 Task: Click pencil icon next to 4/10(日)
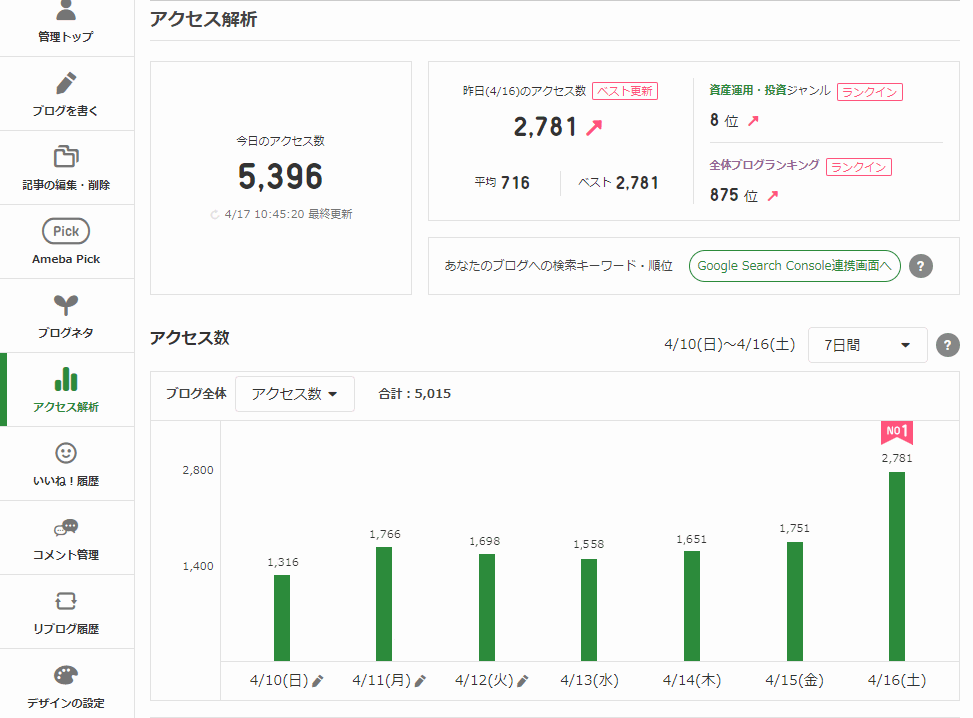click(317, 681)
